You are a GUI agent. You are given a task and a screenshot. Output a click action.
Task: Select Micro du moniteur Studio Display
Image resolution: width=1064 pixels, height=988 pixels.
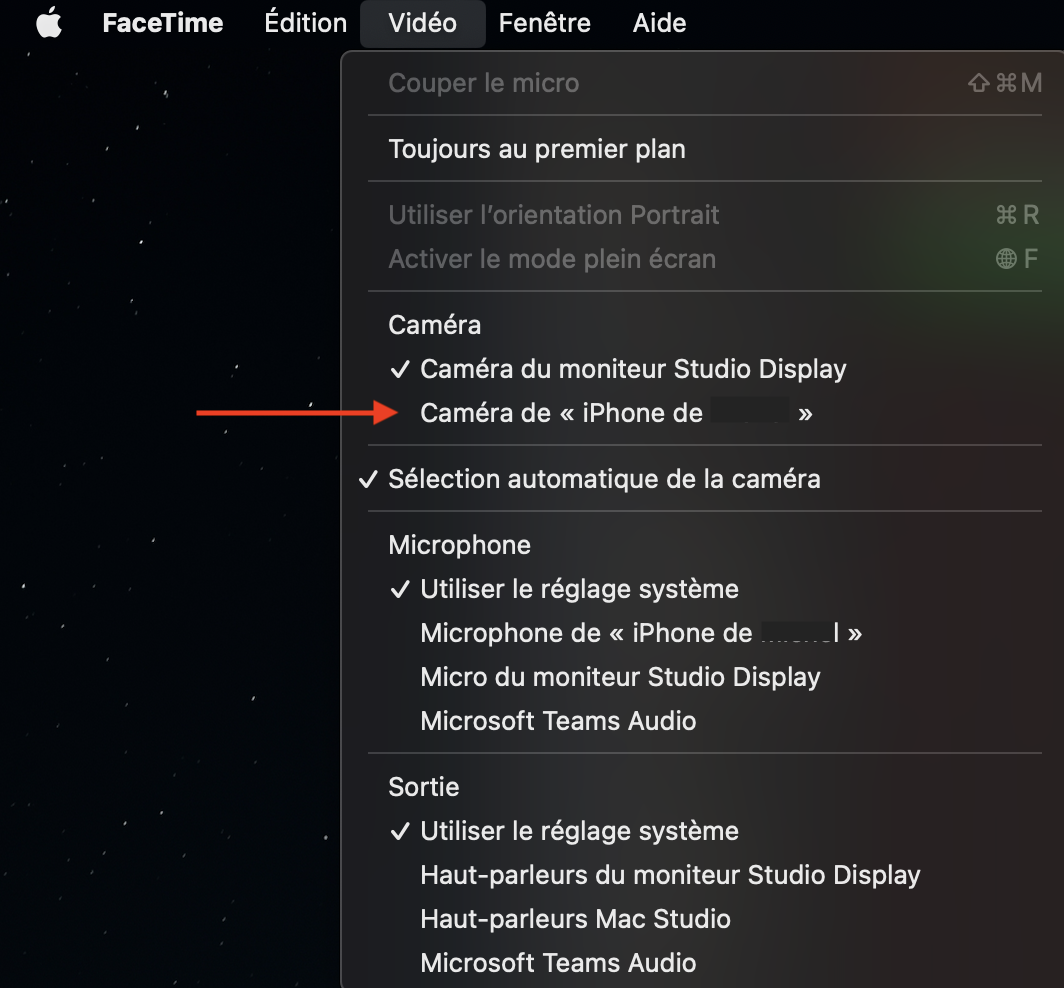(620, 677)
